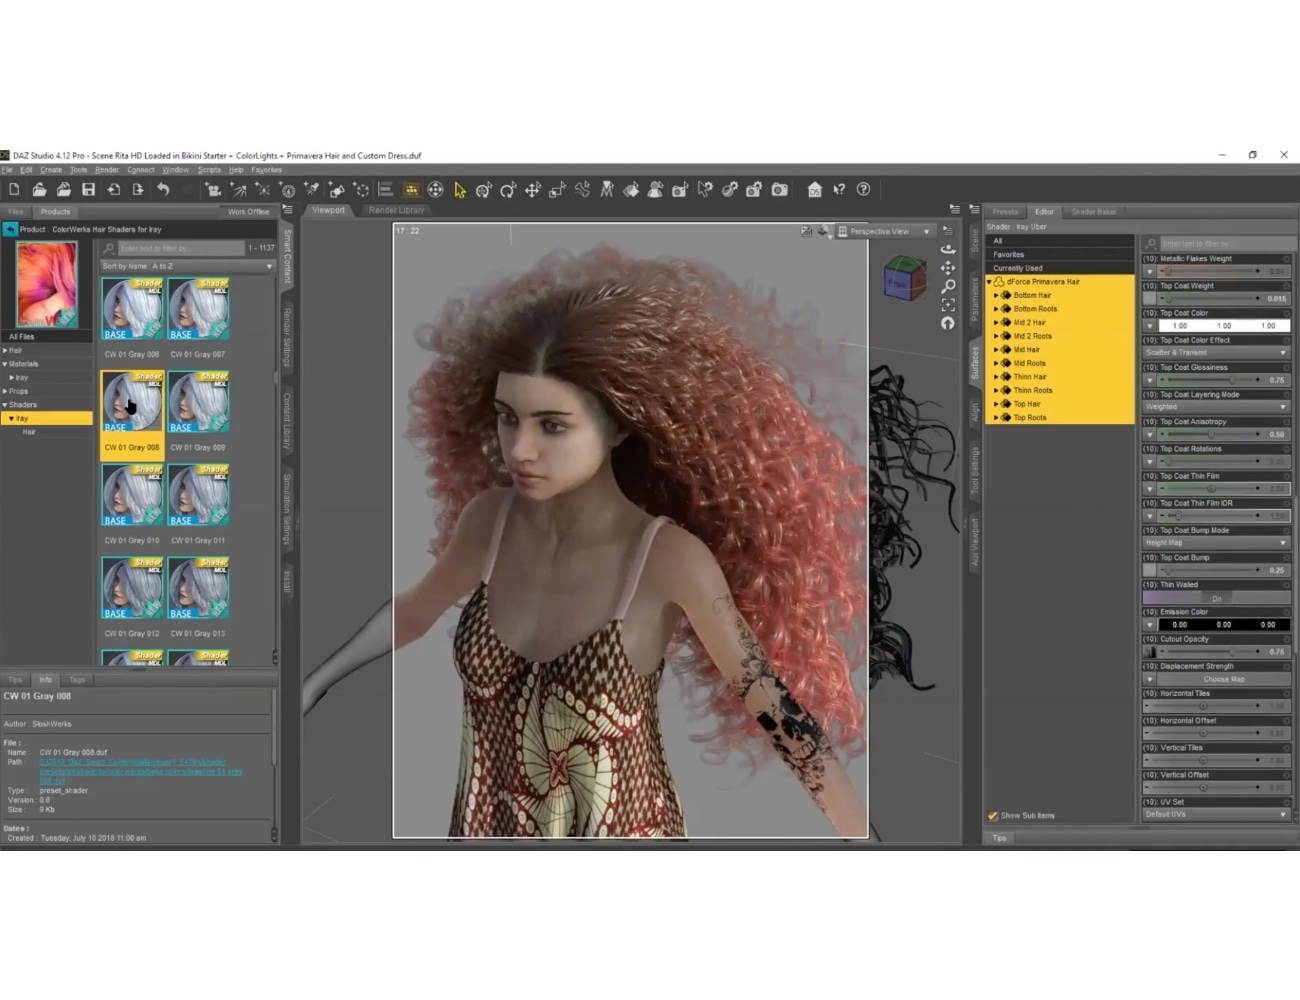Image resolution: width=1300 pixels, height=1000 pixels.
Task: Open the Help question mark icon
Action: point(863,189)
